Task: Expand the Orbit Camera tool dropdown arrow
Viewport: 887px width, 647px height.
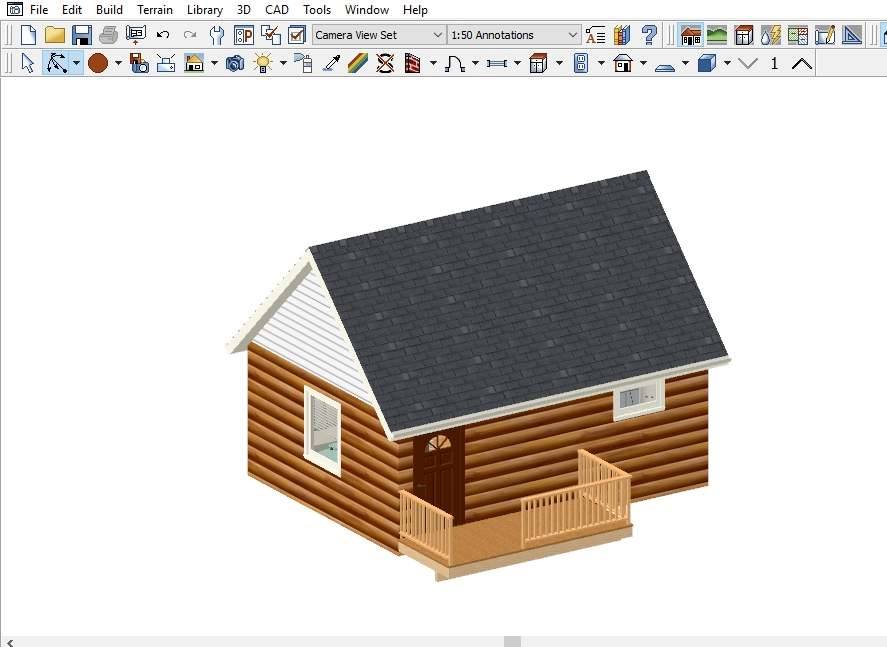Action: (x=76, y=63)
